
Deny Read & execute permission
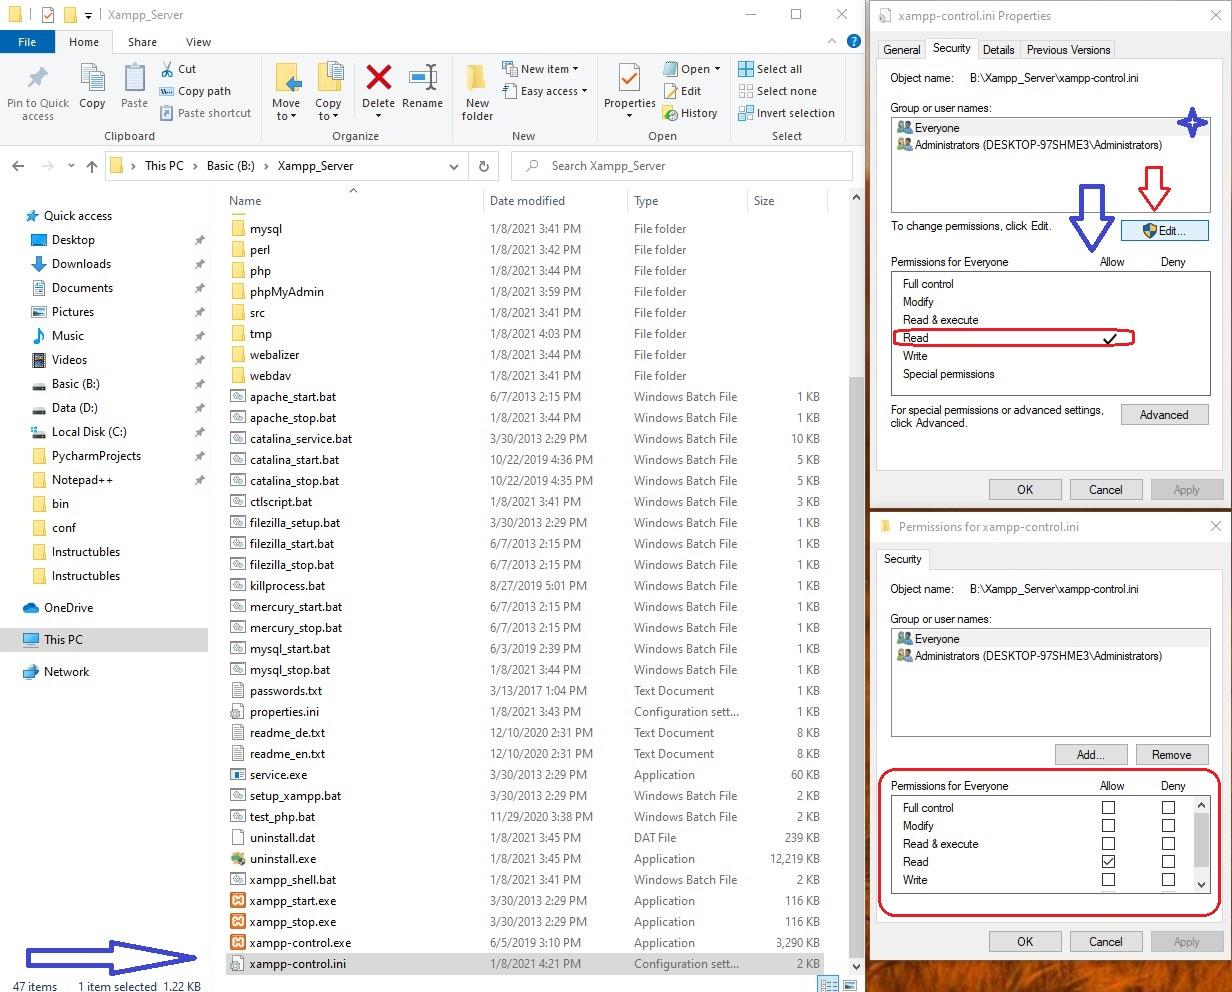click(x=1168, y=843)
